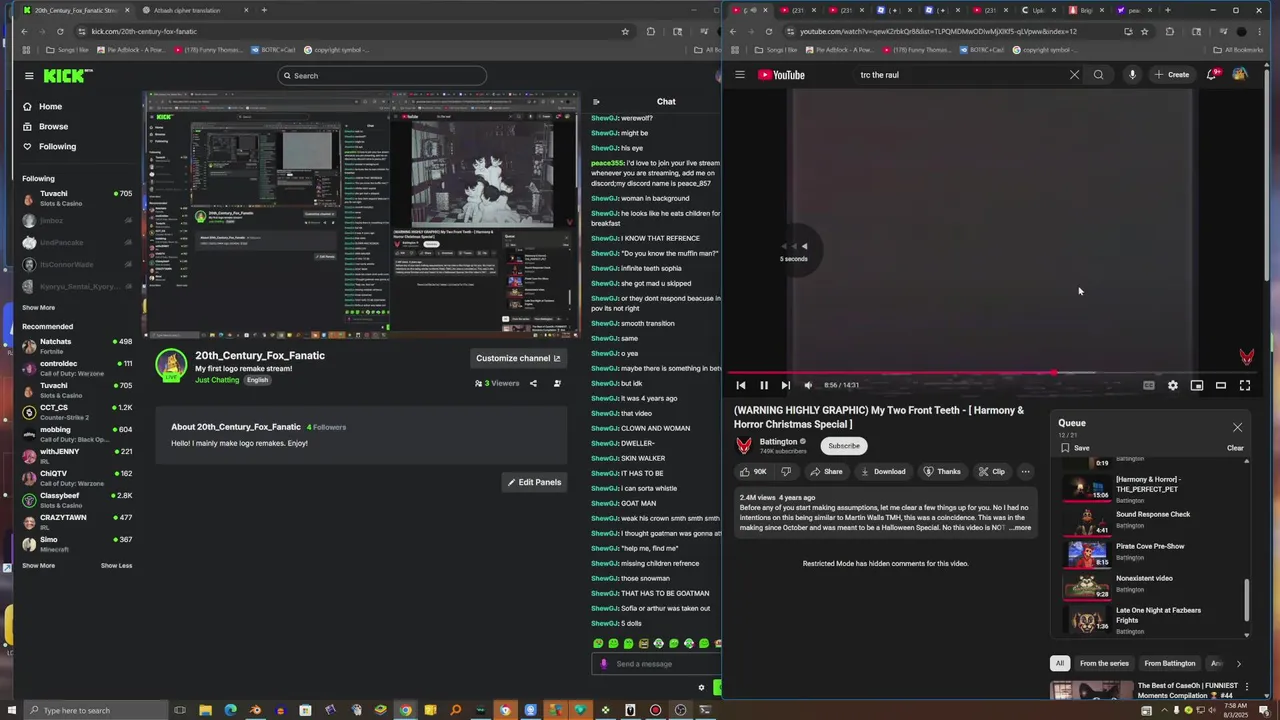The width and height of the screenshot is (1280, 720).
Task: Mute the YouTube video volume
Action: (809, 385)
